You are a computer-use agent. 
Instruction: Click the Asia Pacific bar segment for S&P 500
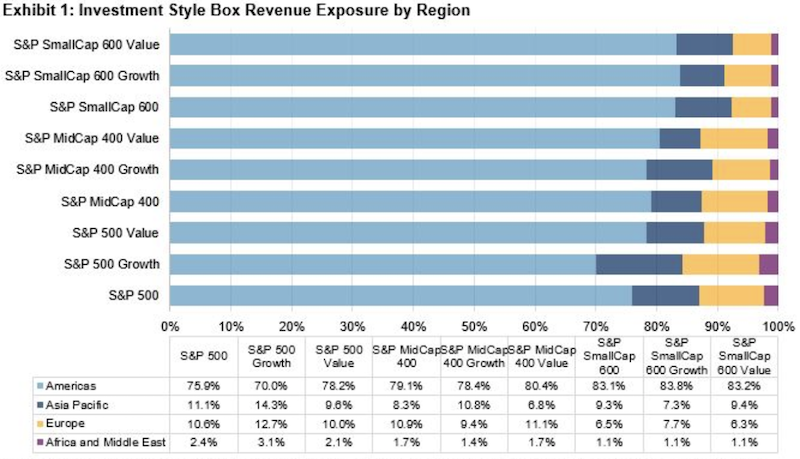(x=665, y=295)
